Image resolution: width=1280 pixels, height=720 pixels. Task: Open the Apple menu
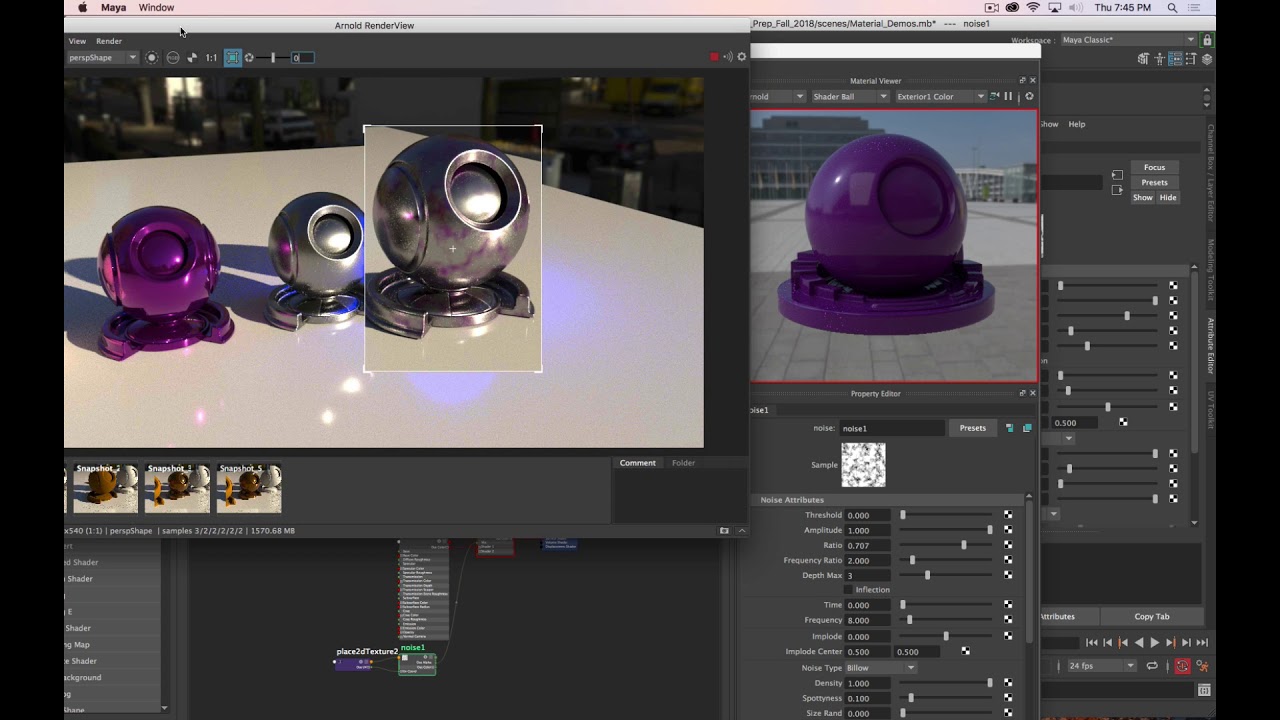(82, 7)
